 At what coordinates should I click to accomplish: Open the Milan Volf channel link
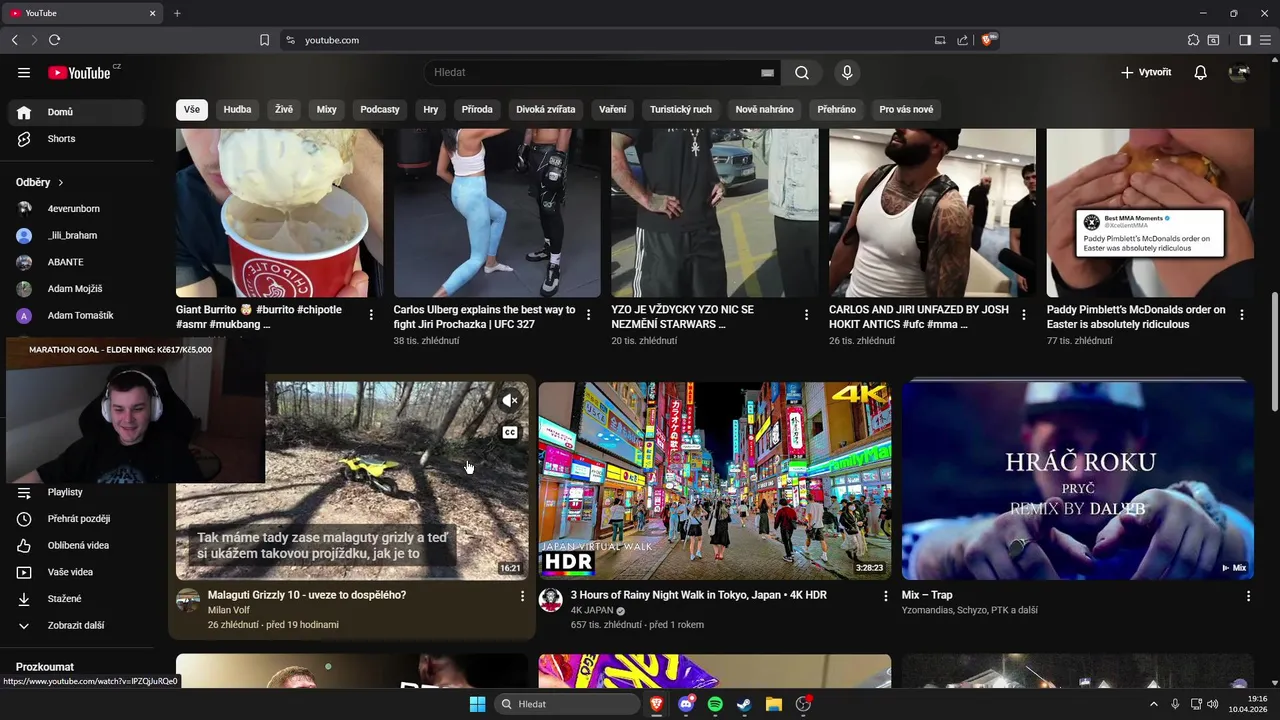[229, 610]
